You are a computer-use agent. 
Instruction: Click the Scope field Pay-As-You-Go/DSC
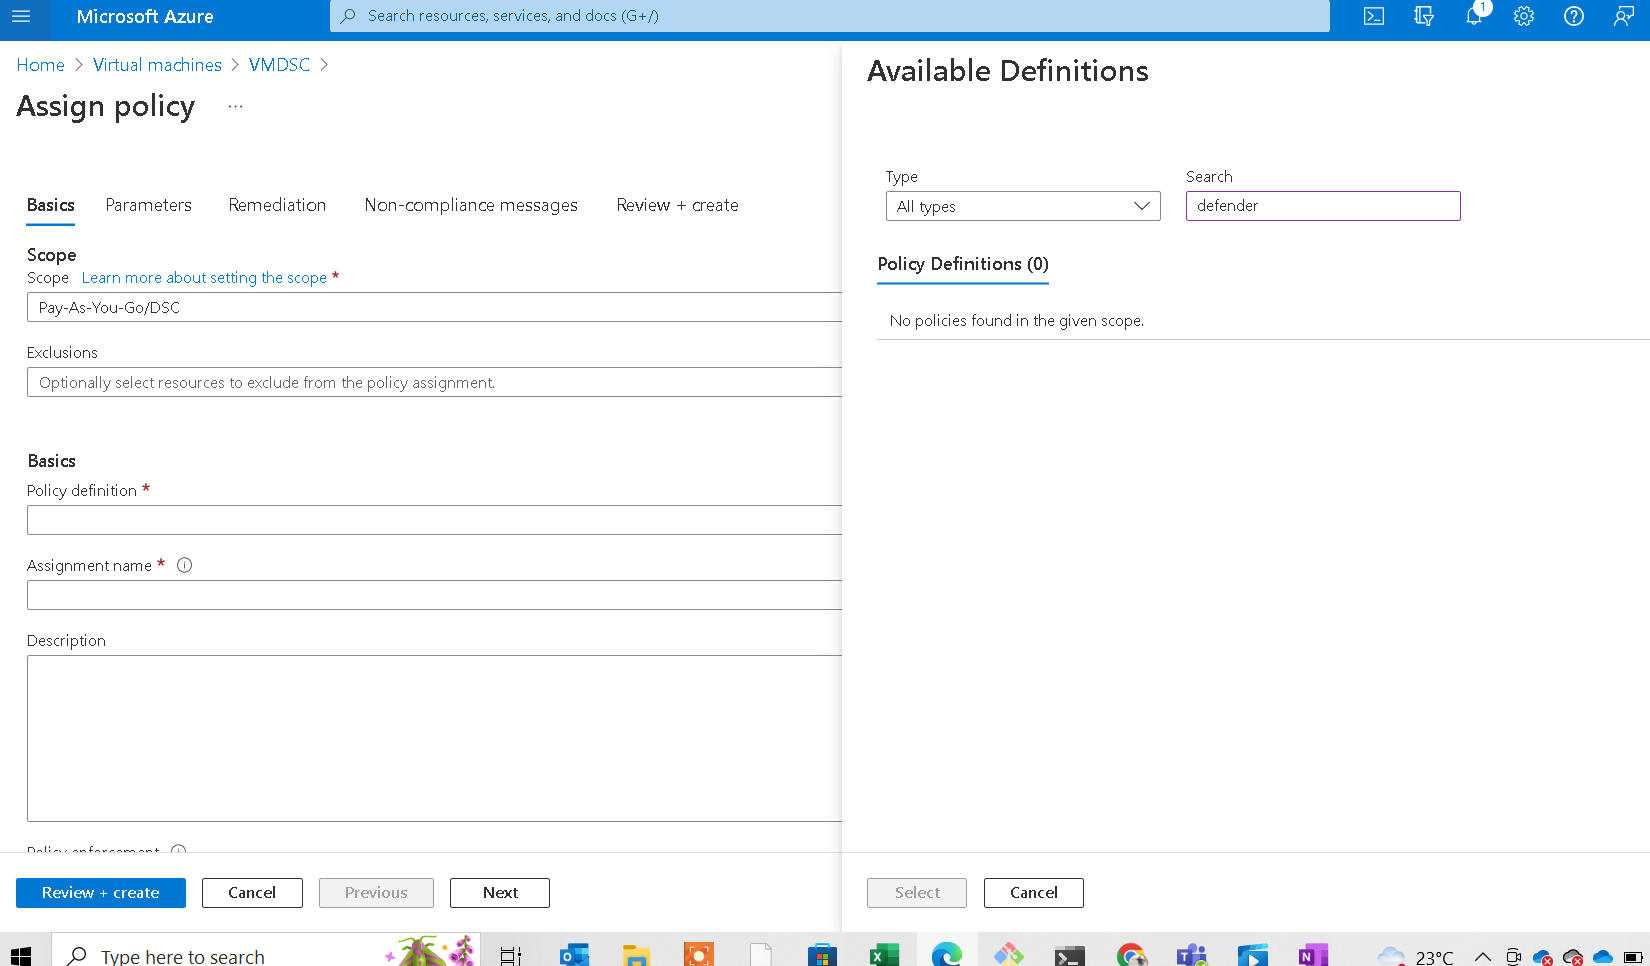click(x=434, y=307)
